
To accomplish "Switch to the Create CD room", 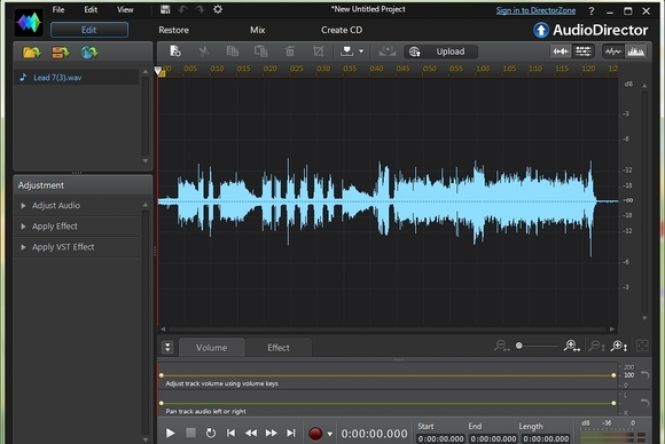I will (x=341, y=30).
